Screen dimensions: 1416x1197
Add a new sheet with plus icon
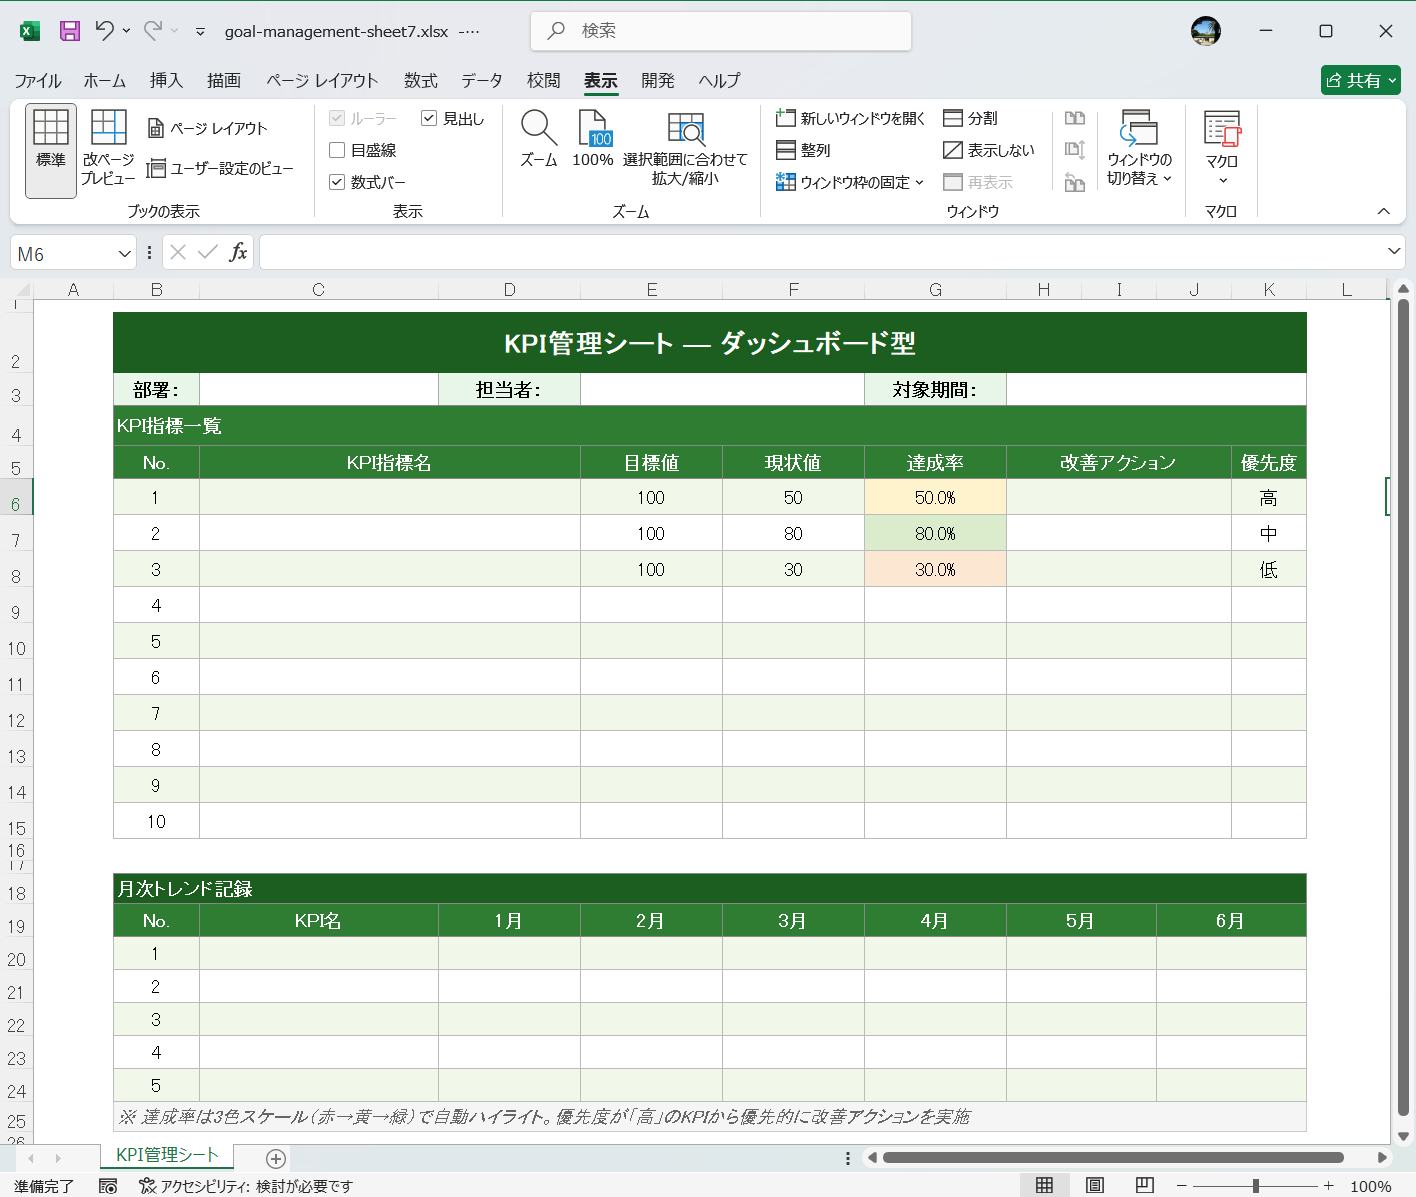276,1158
